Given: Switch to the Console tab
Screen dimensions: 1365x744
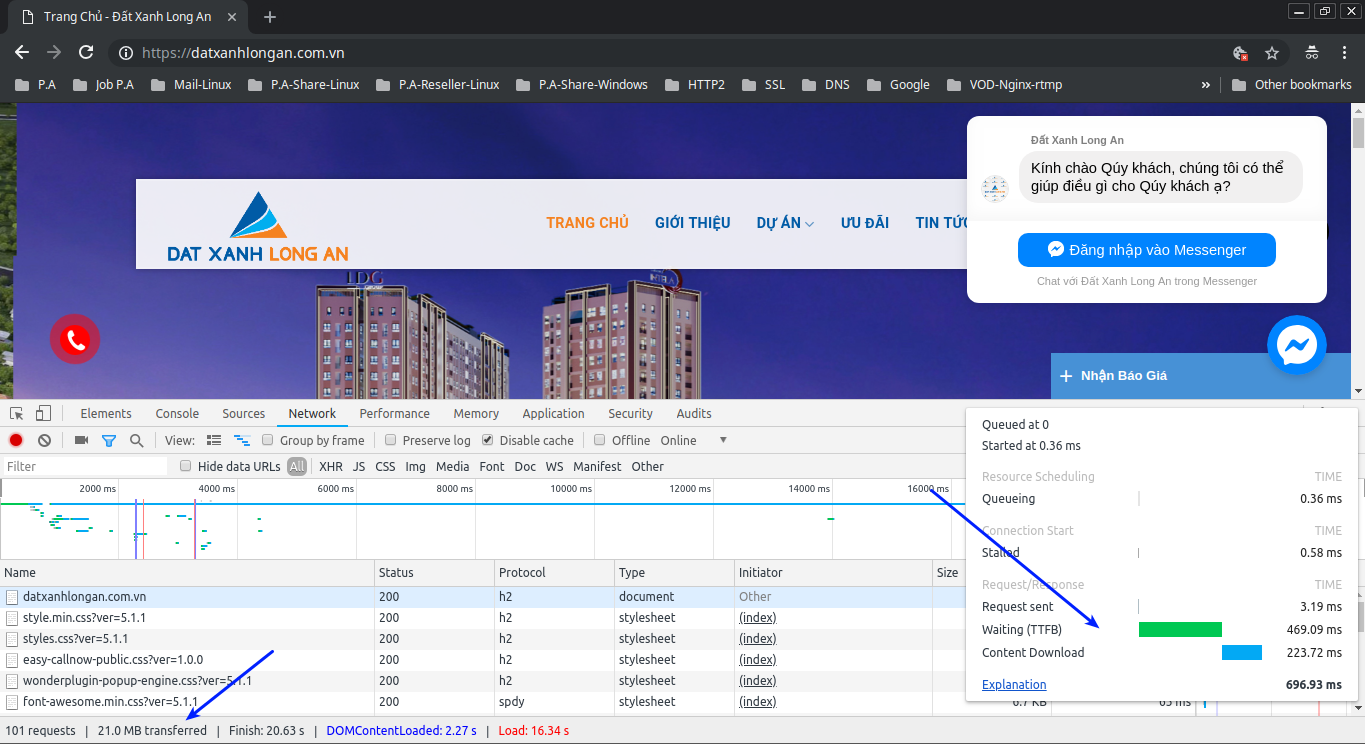Looking at the screenshot, I should point(177,413).
